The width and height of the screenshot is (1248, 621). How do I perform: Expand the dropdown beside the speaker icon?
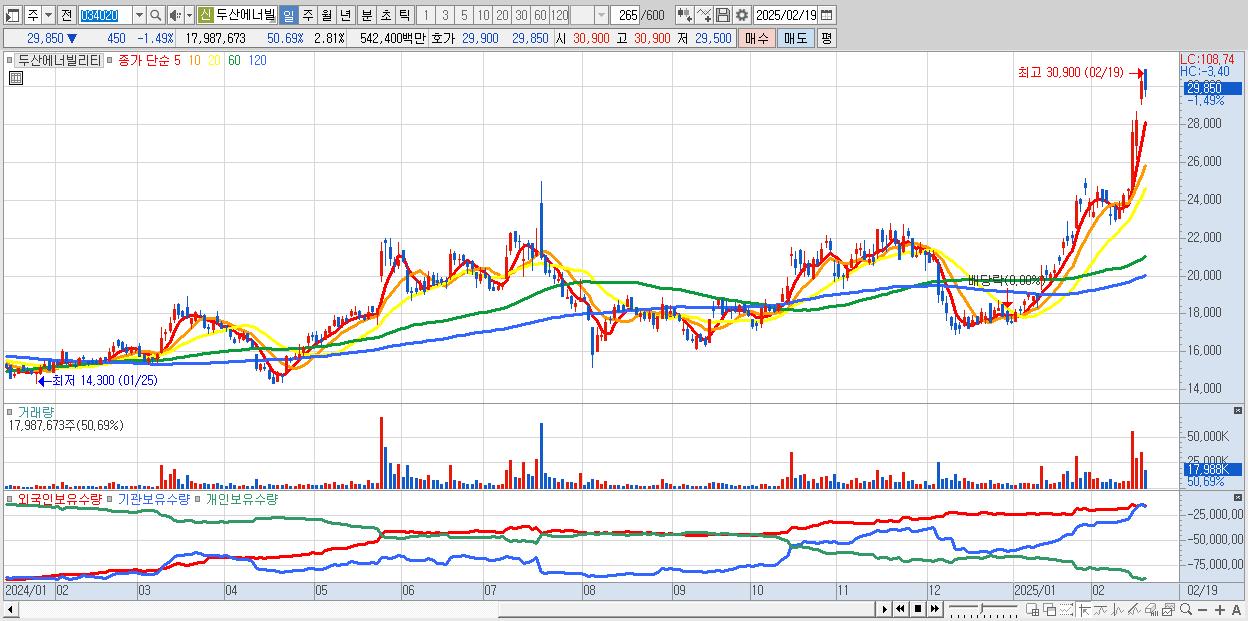coord(189,16)
